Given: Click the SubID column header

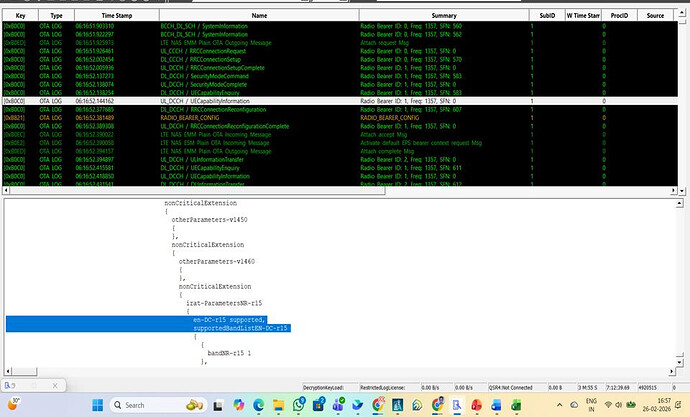Looking at the screenshot, I should (547, 15).
